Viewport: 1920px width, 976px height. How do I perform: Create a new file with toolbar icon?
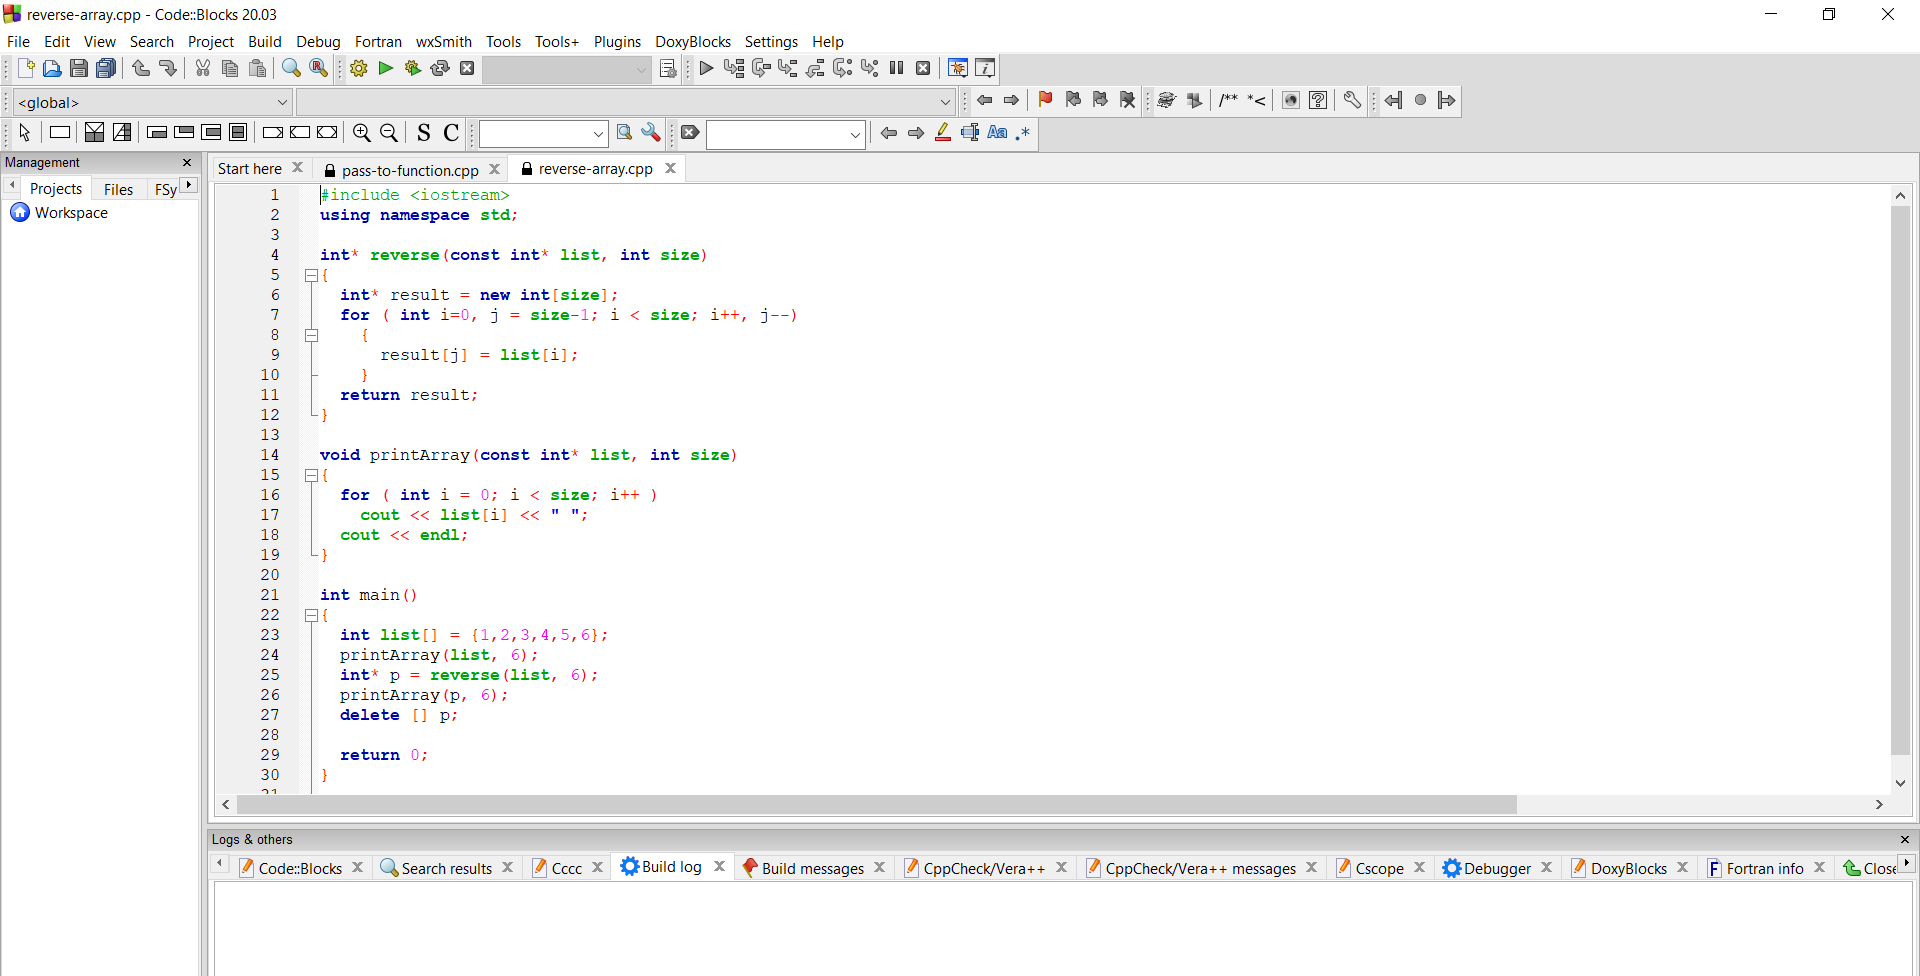[26, 68]
